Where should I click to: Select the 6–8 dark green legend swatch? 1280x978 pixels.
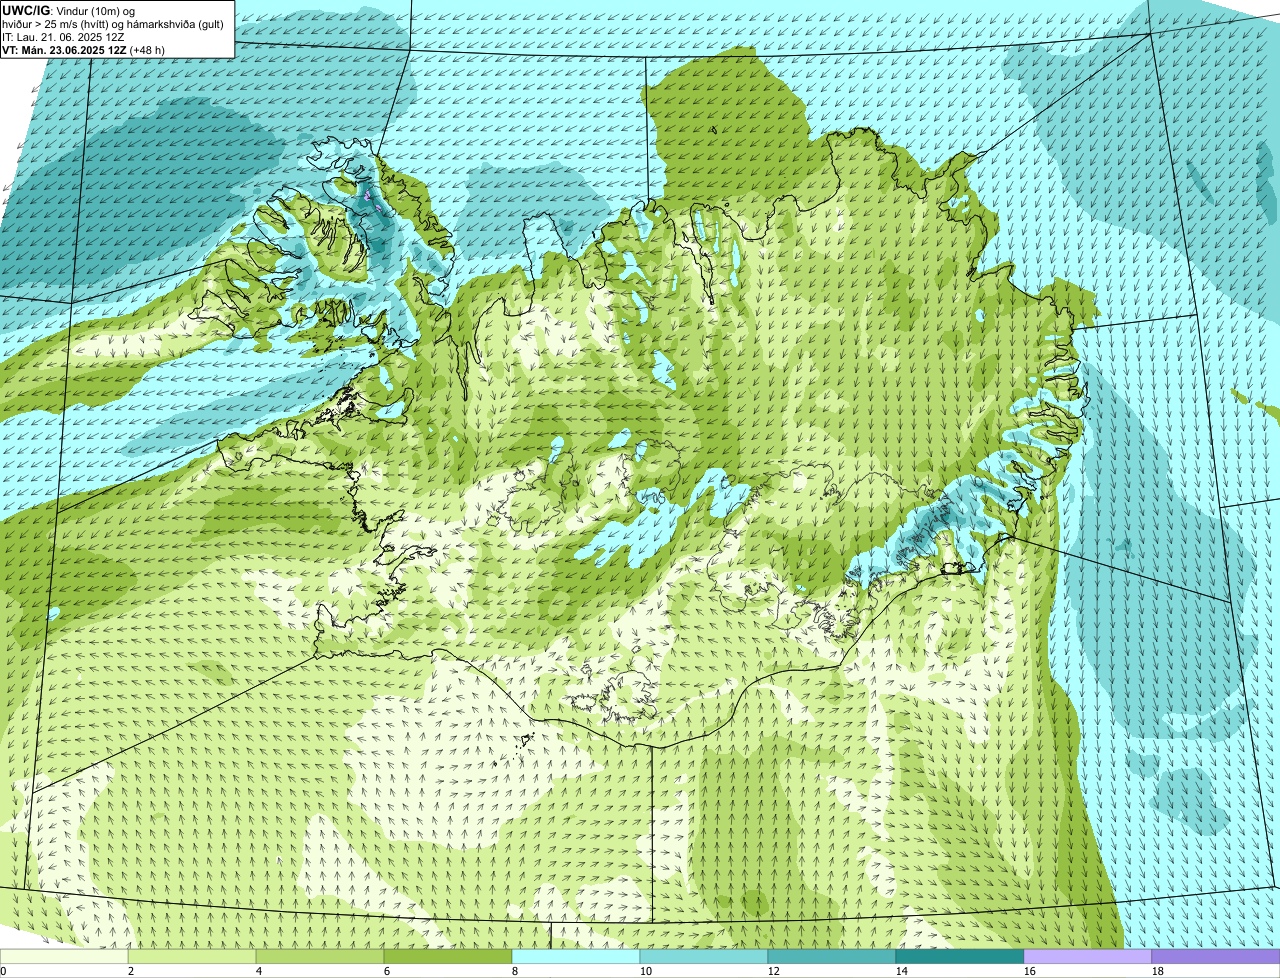click(x=448, y=956)
